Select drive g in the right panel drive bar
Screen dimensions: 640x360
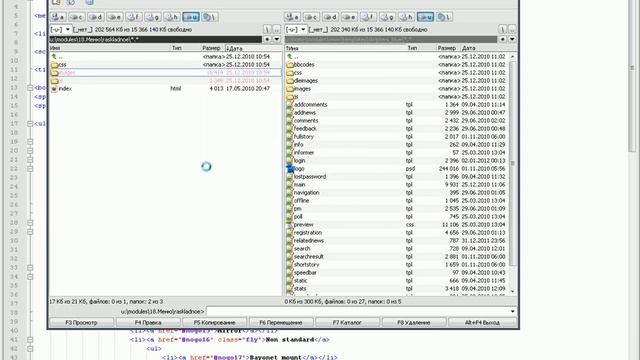(x=387, y=17)
